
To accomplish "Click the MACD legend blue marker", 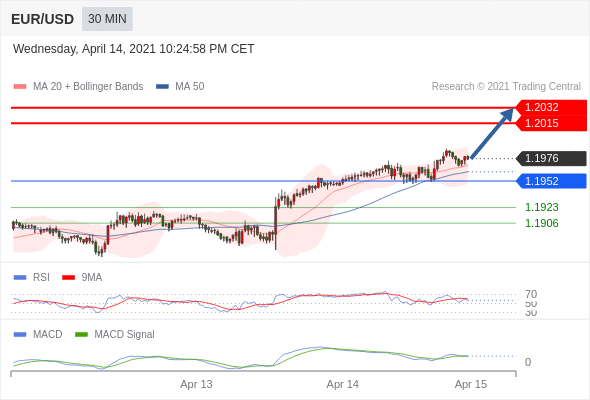I will 20,335.
